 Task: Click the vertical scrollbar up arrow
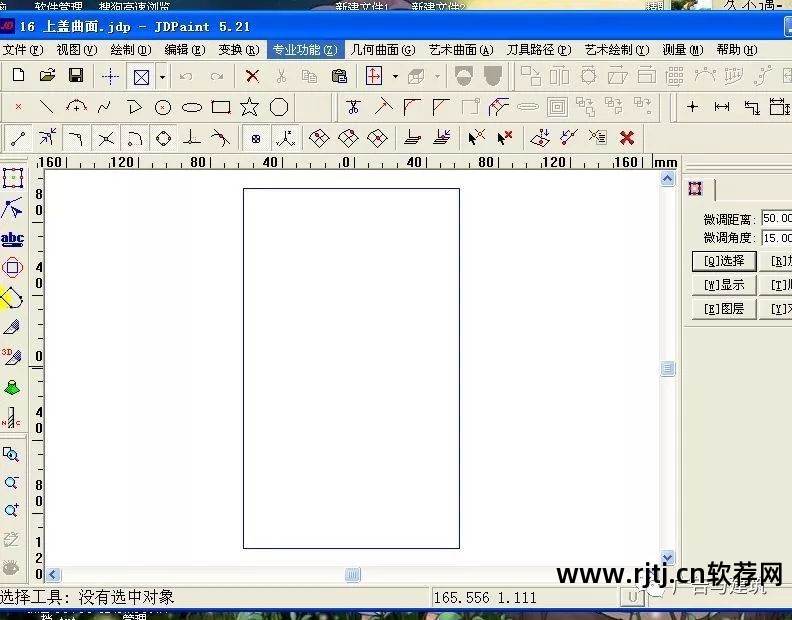click(667, 178)
